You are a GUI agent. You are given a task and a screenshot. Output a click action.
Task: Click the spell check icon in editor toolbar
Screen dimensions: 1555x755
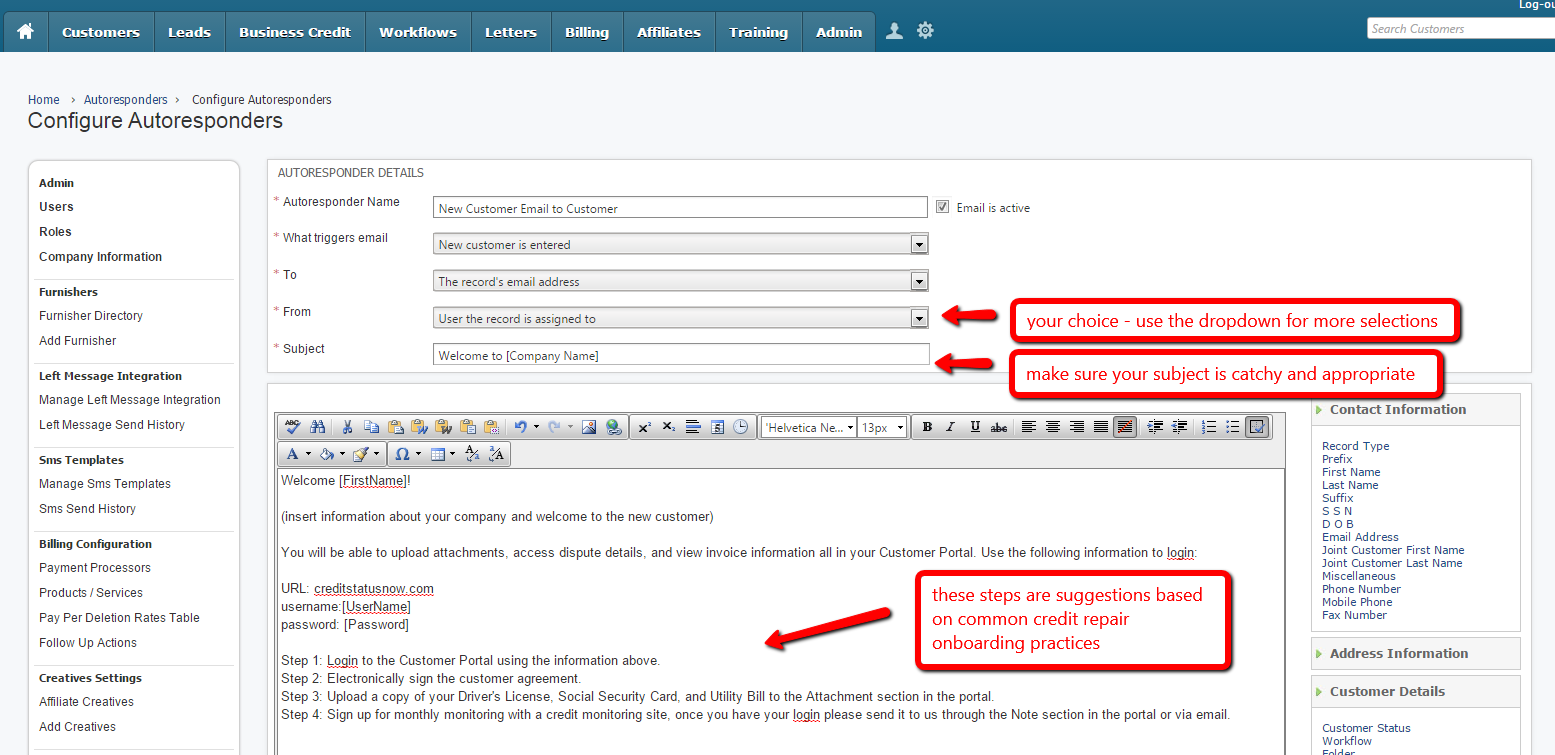(x=292, y=427)
